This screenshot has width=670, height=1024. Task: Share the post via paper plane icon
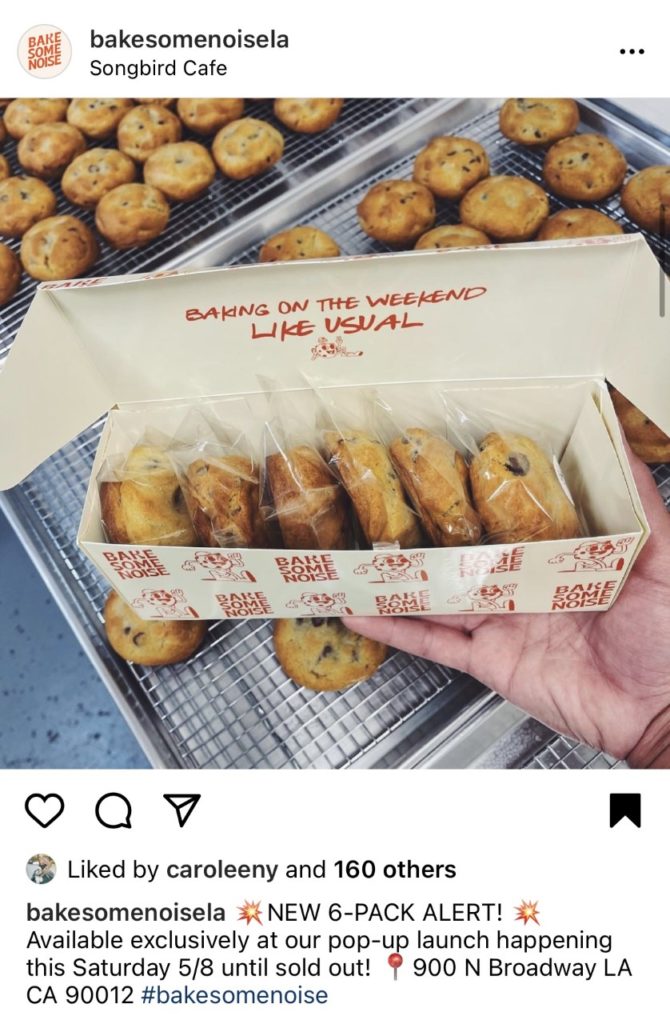tap(181, 810)
